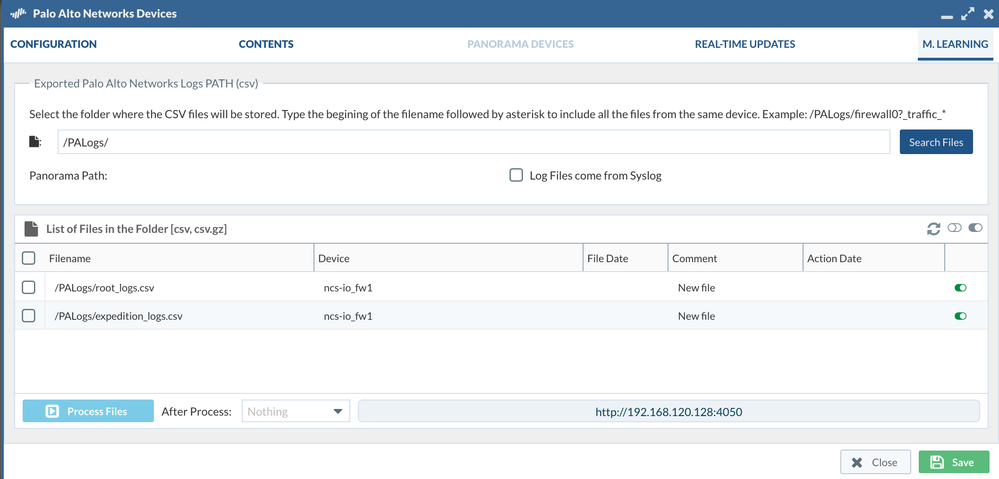
Task: Click the green Save button
Action: [953, 462]
